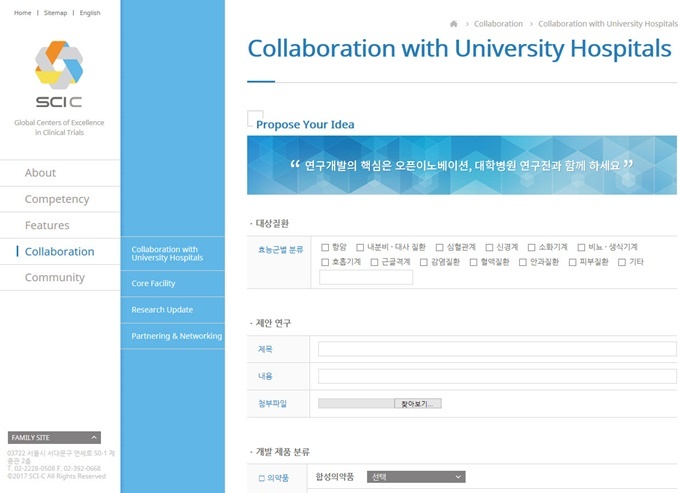Select Partnering & Networking submenu item
Image resolution: width=680 pixels, height=493 pixels.
tap(176, 336)
